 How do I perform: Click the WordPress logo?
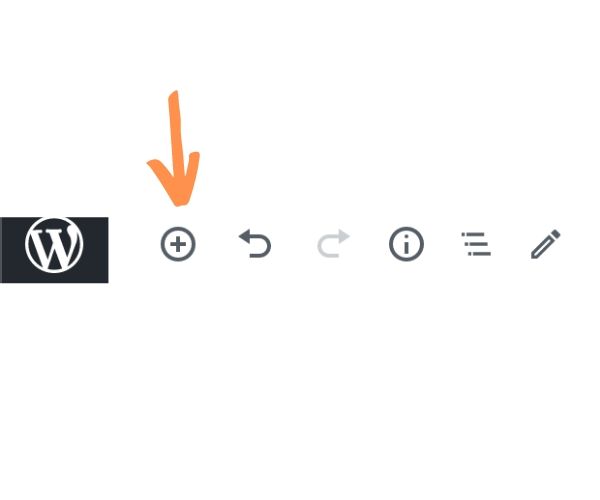pos(54,245)
